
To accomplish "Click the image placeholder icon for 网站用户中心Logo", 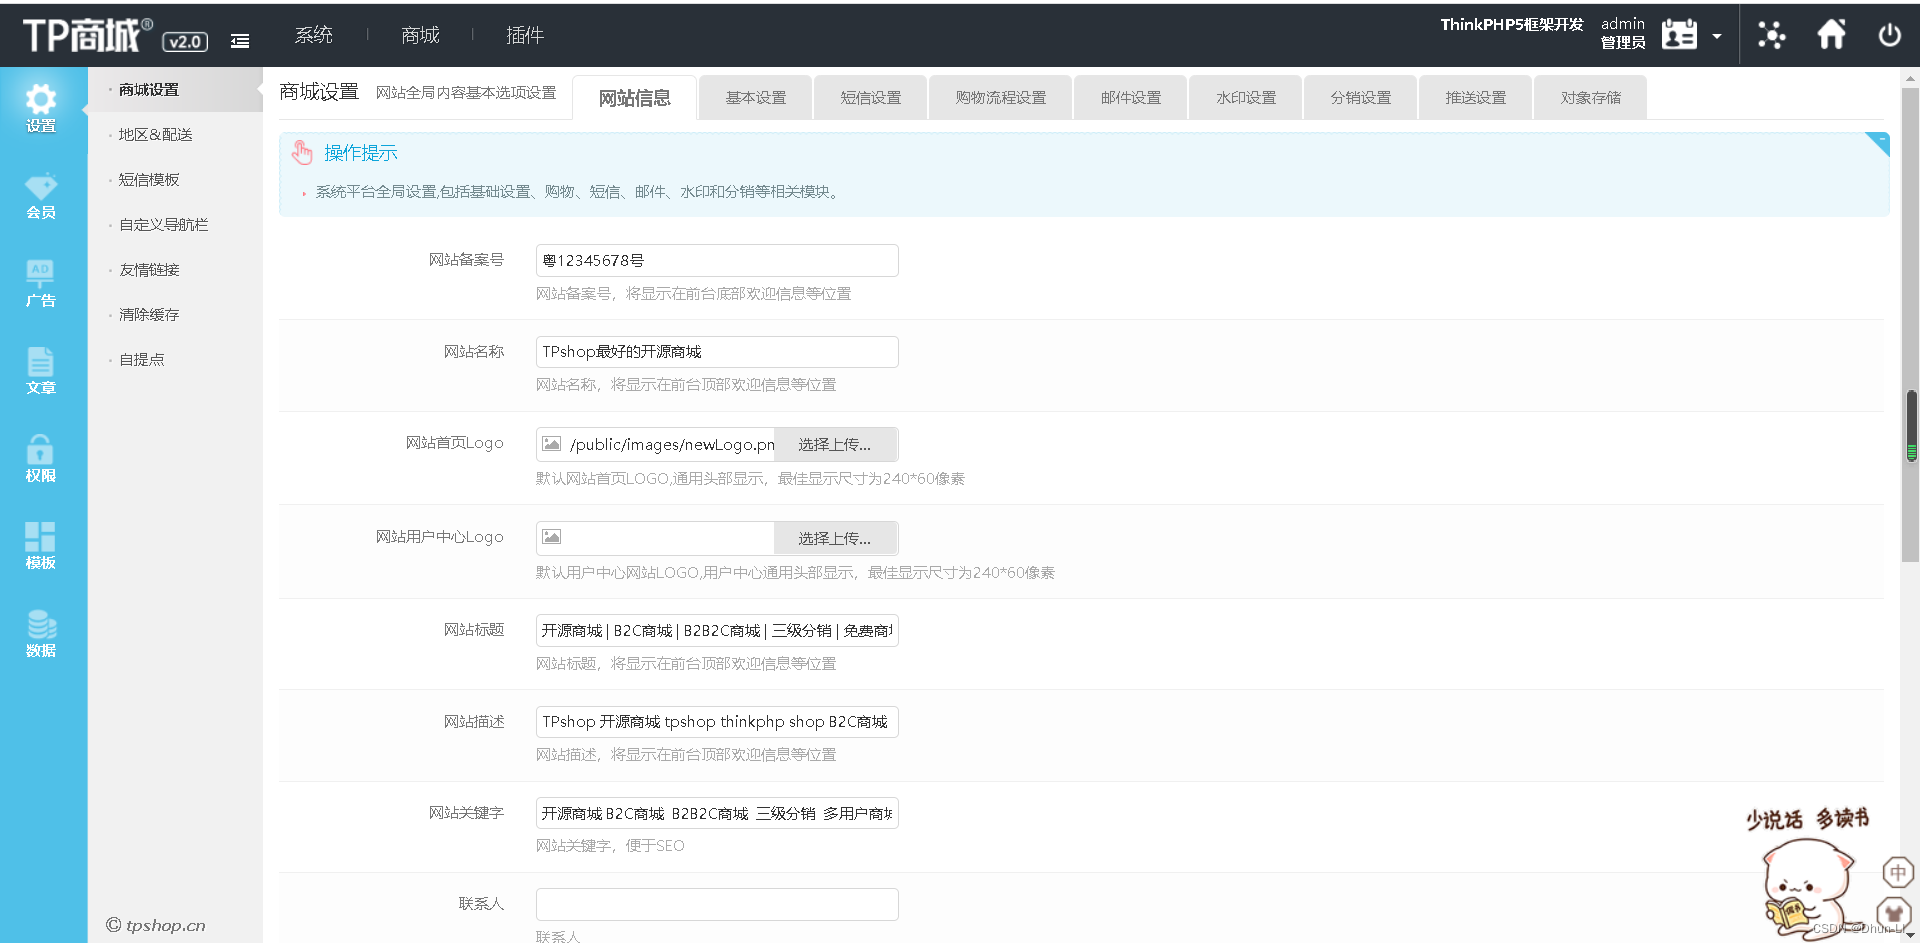I will 552,537.
